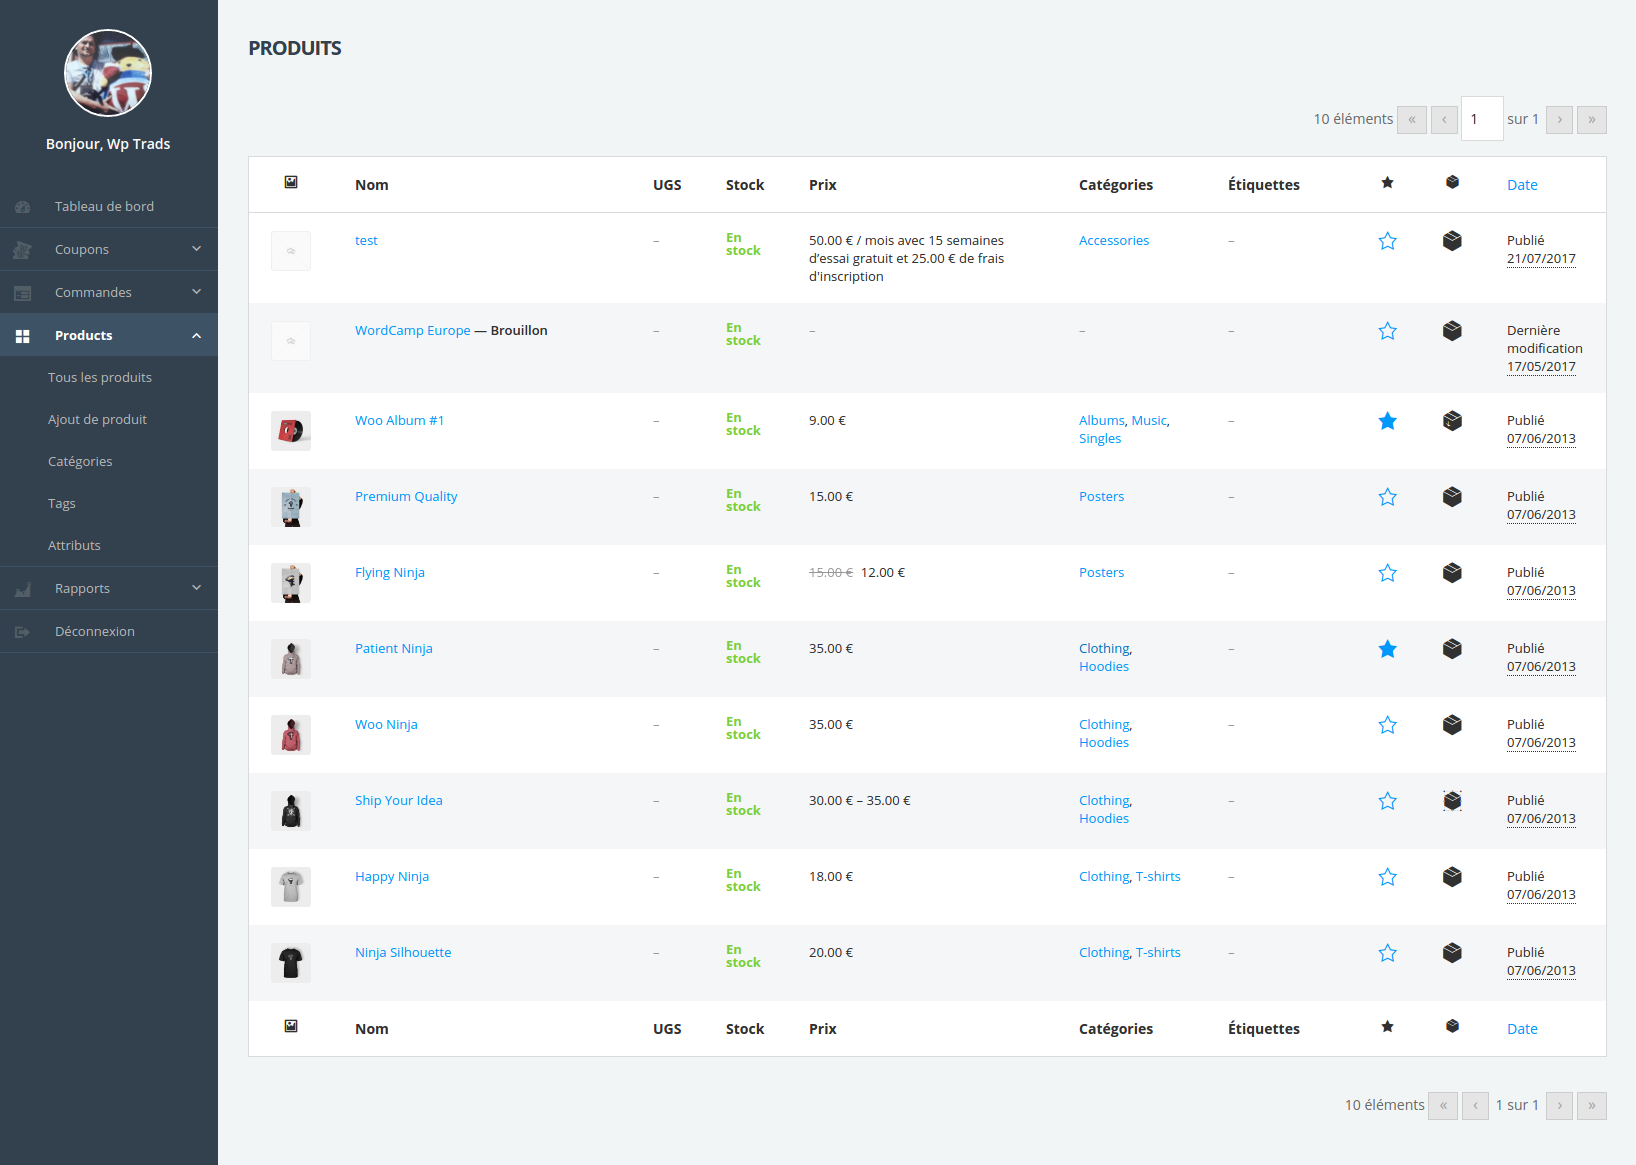Image resolution: width=1636 pixels, height=1165 pixels.
Task: Click the Hoodies category link for Ship Your Idea
Action: [1103, 818]
